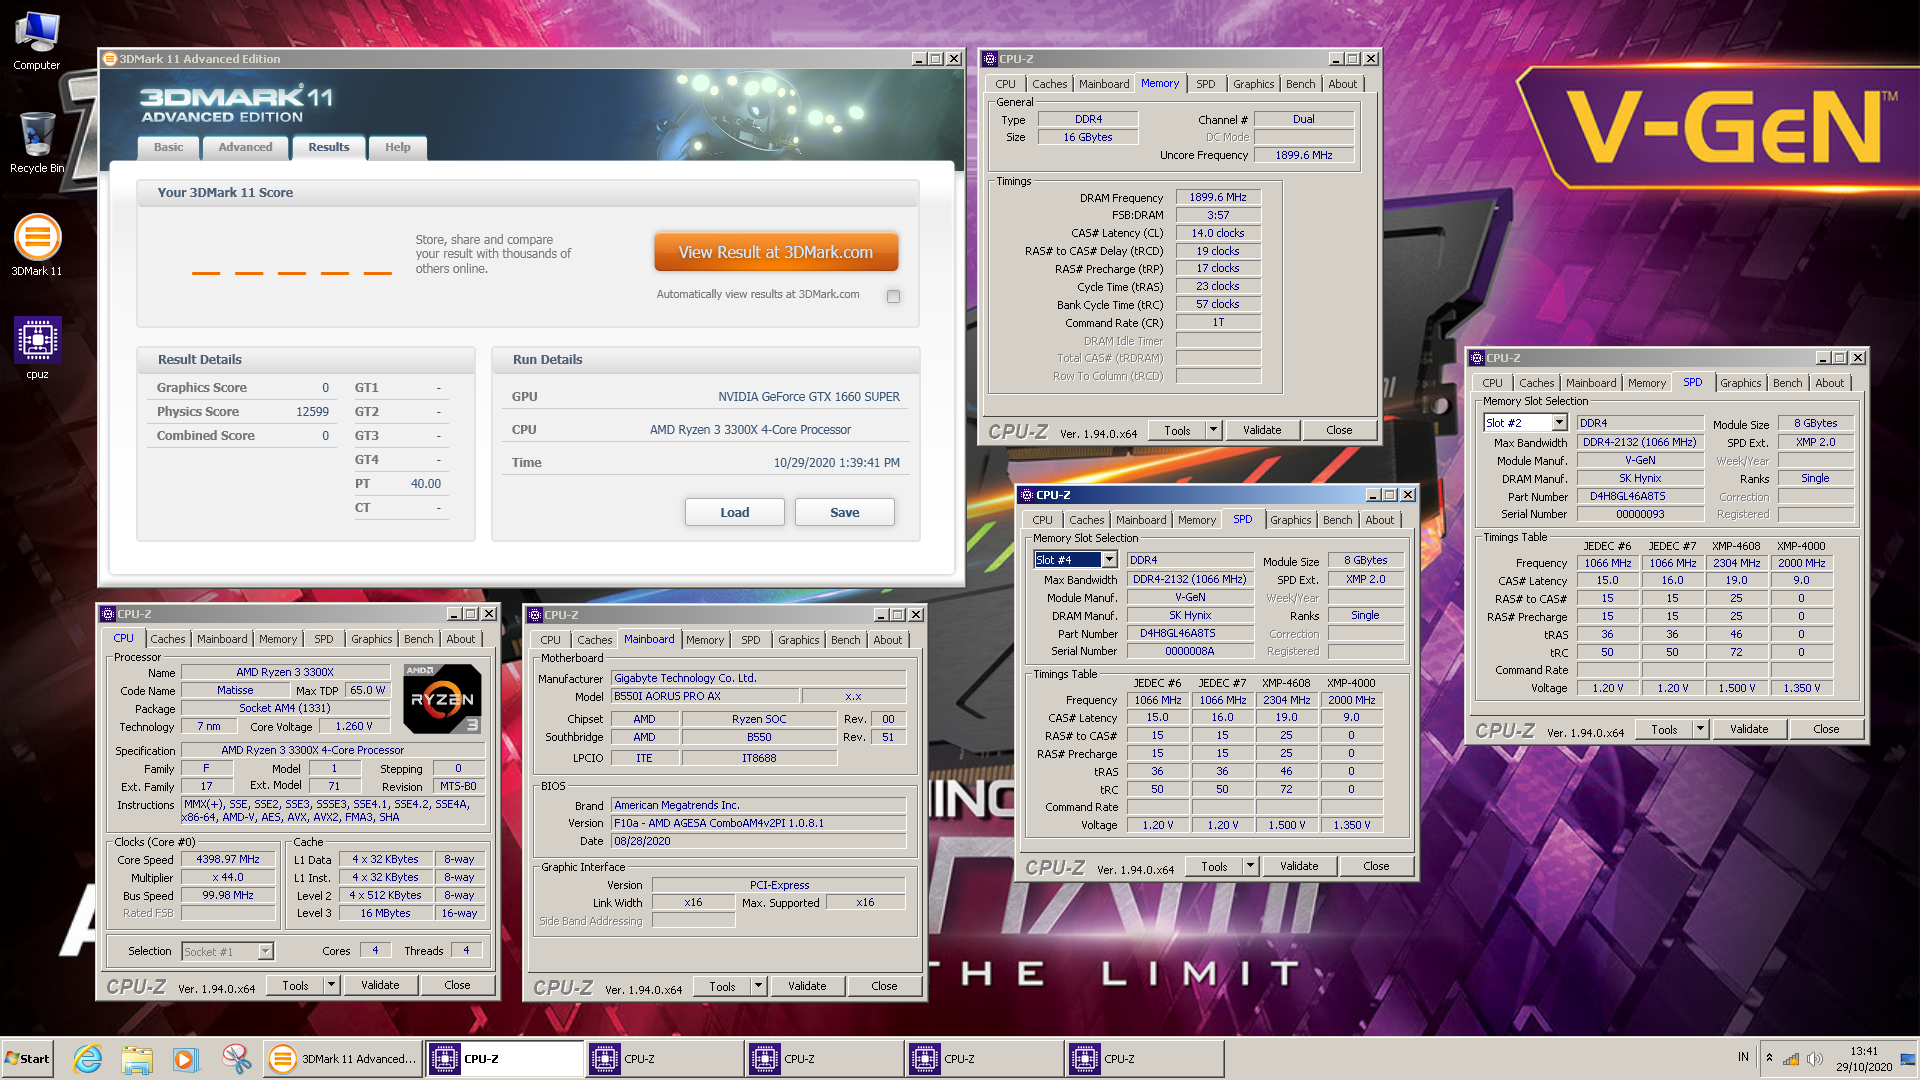Expand the Tools arrow in the Slot #2 SPD window

pos(1700,729)
